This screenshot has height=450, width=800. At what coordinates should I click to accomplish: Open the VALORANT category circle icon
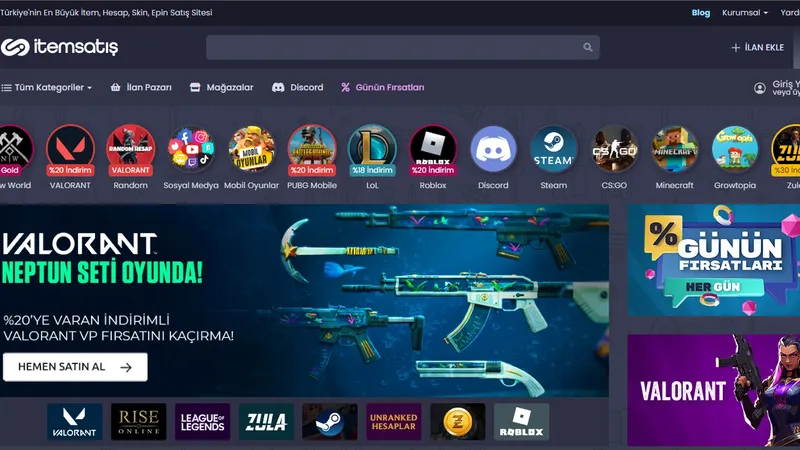[70, 150]
